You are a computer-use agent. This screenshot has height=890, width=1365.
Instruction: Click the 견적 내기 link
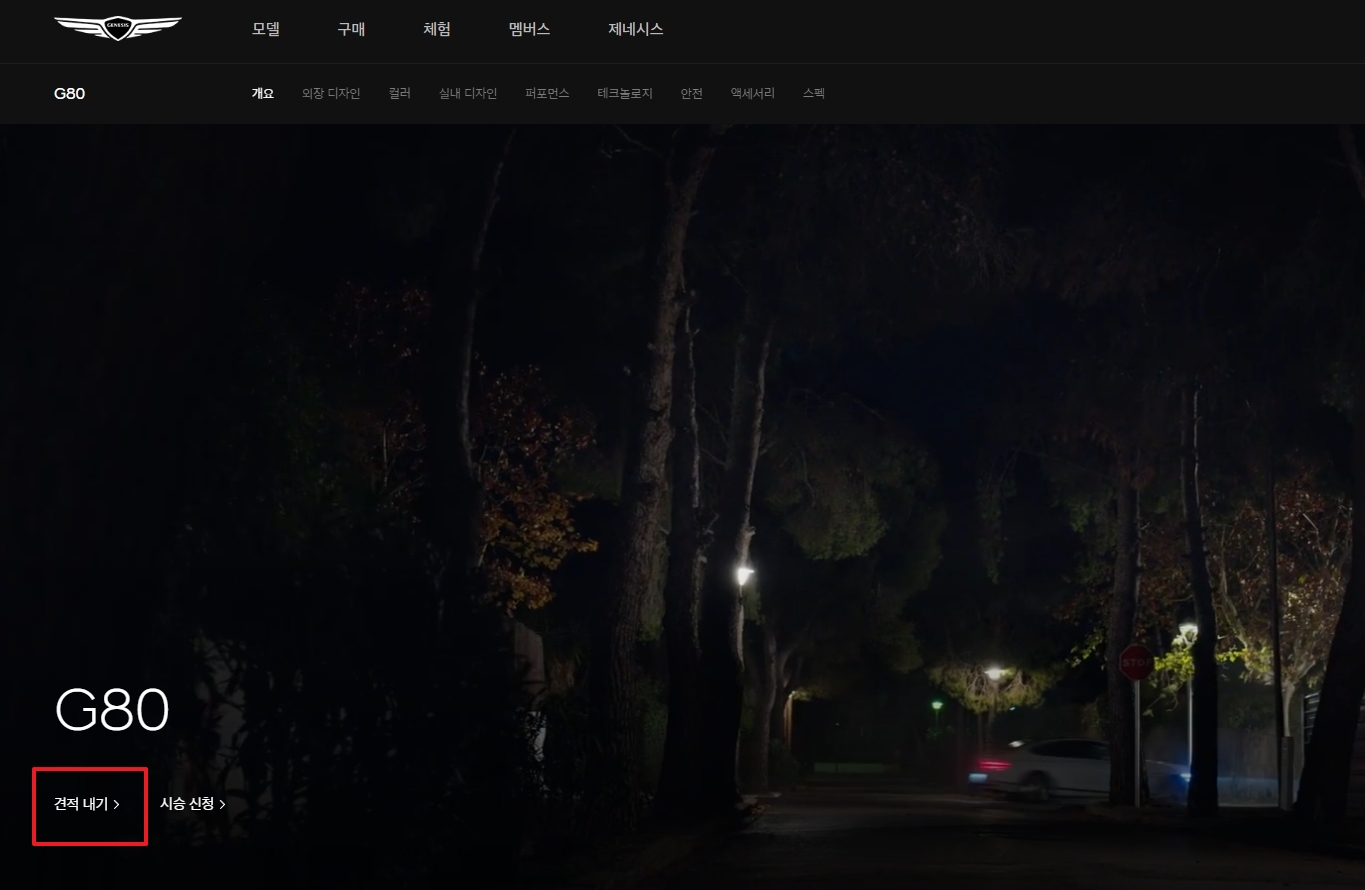coord(87,803)
